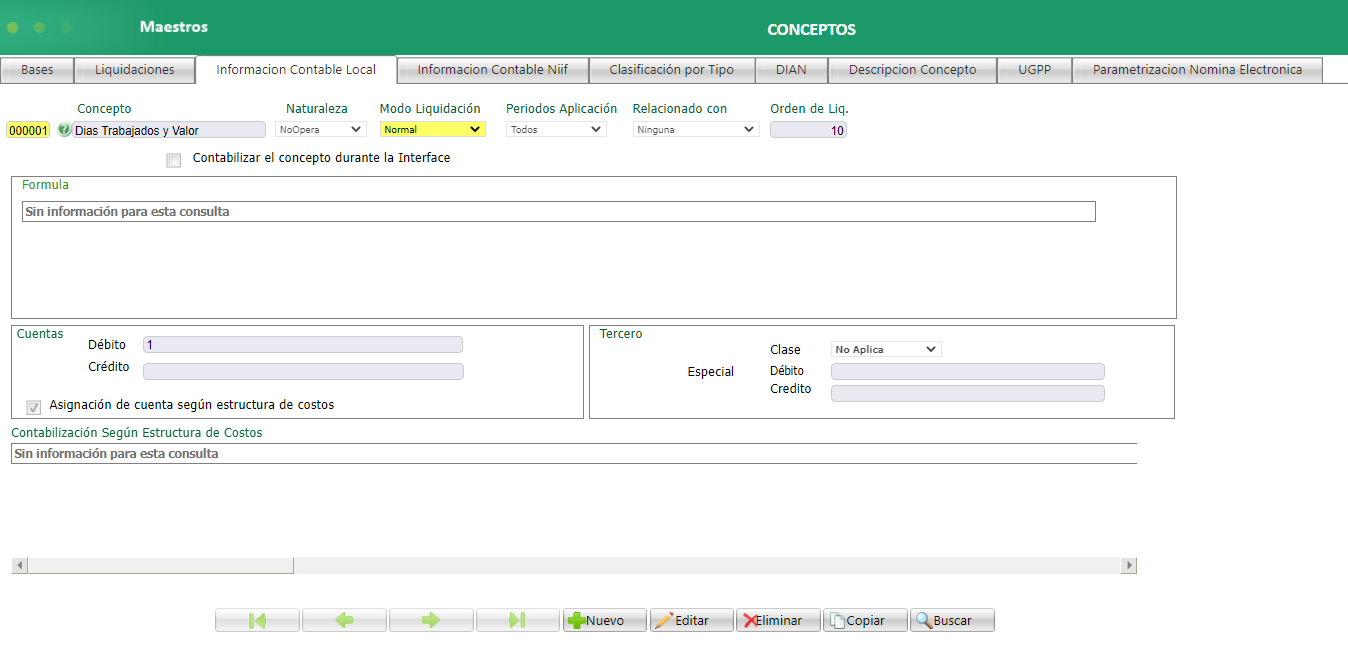Click the Tercero Especial Credito field
Image resolution: width=1348 pixels, height=657 pixels.
tap(968, 393)
